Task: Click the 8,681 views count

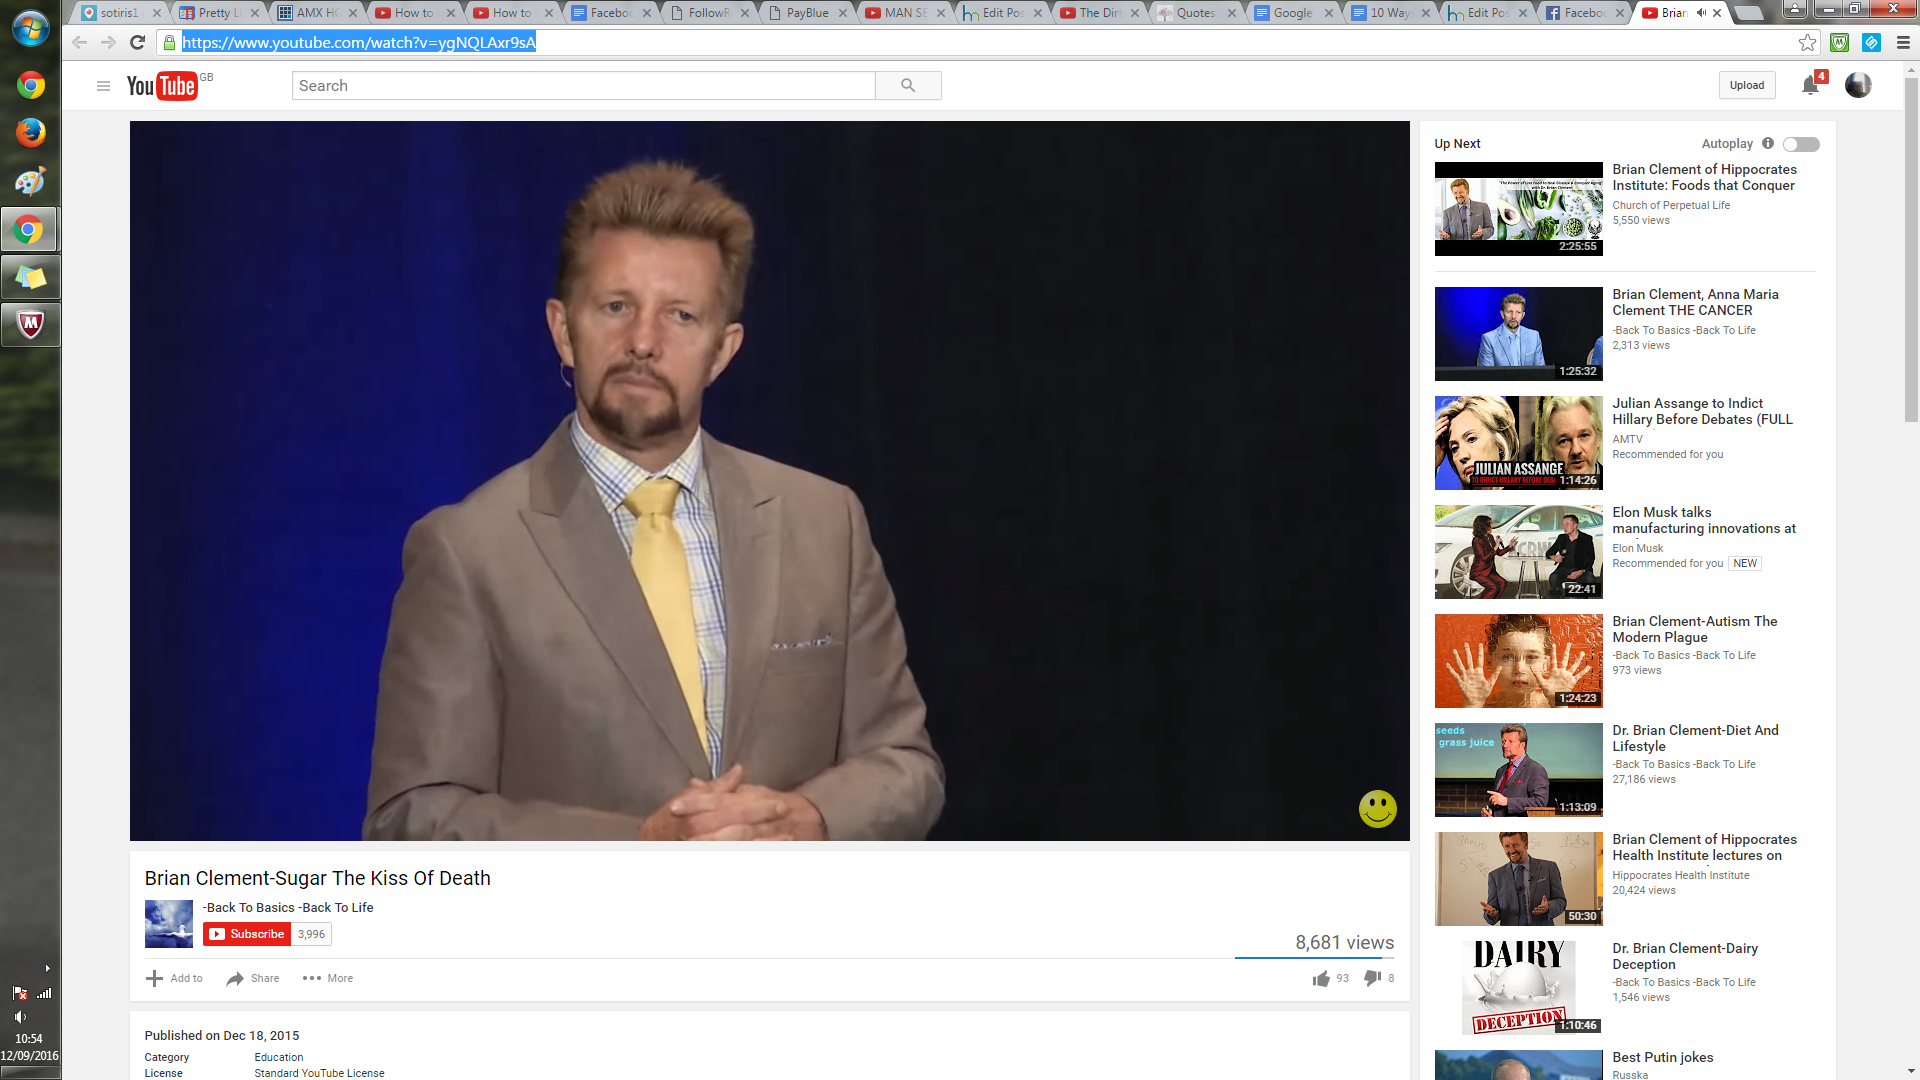Action: 1344,942
